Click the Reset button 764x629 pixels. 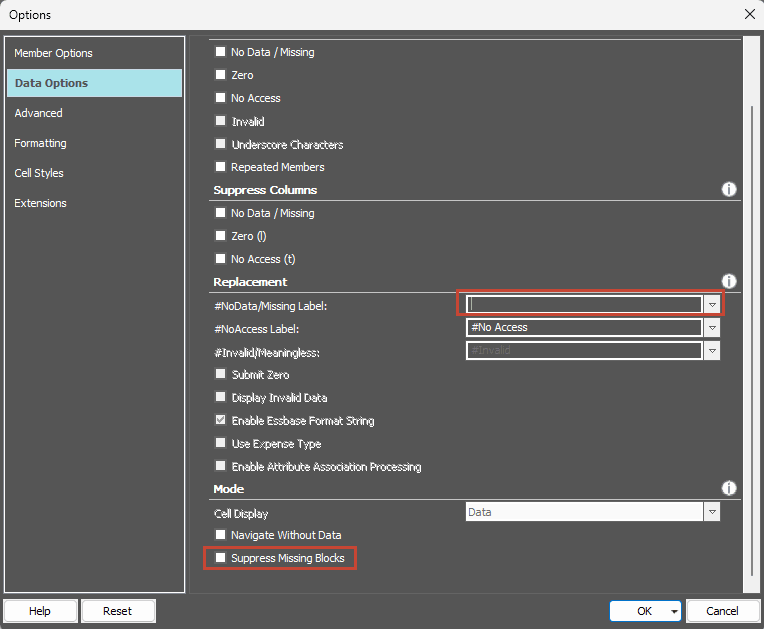click(x=118, y=611)
